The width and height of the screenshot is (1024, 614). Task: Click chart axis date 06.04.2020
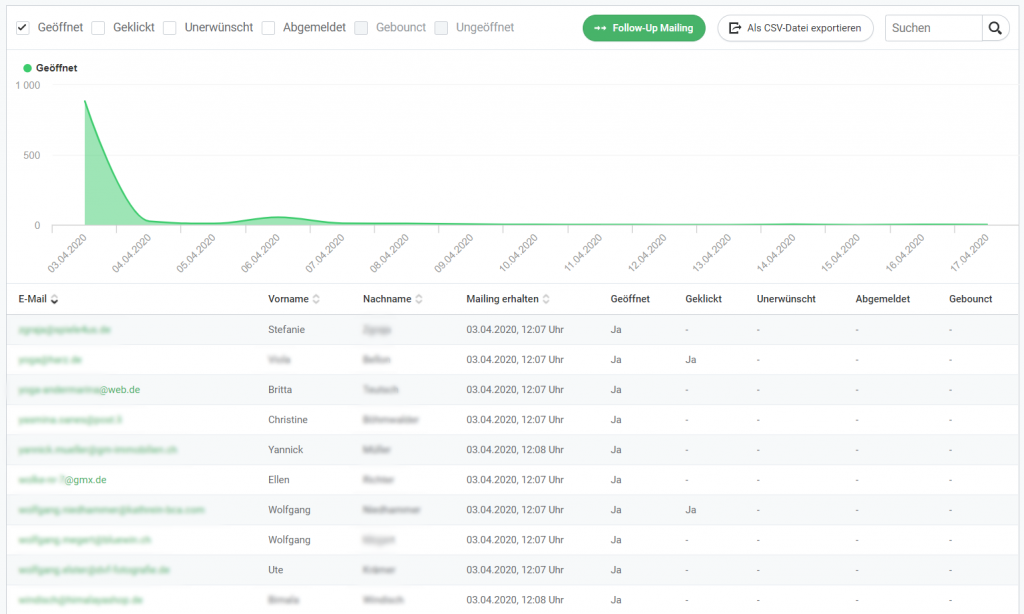[x=261, y=253]
